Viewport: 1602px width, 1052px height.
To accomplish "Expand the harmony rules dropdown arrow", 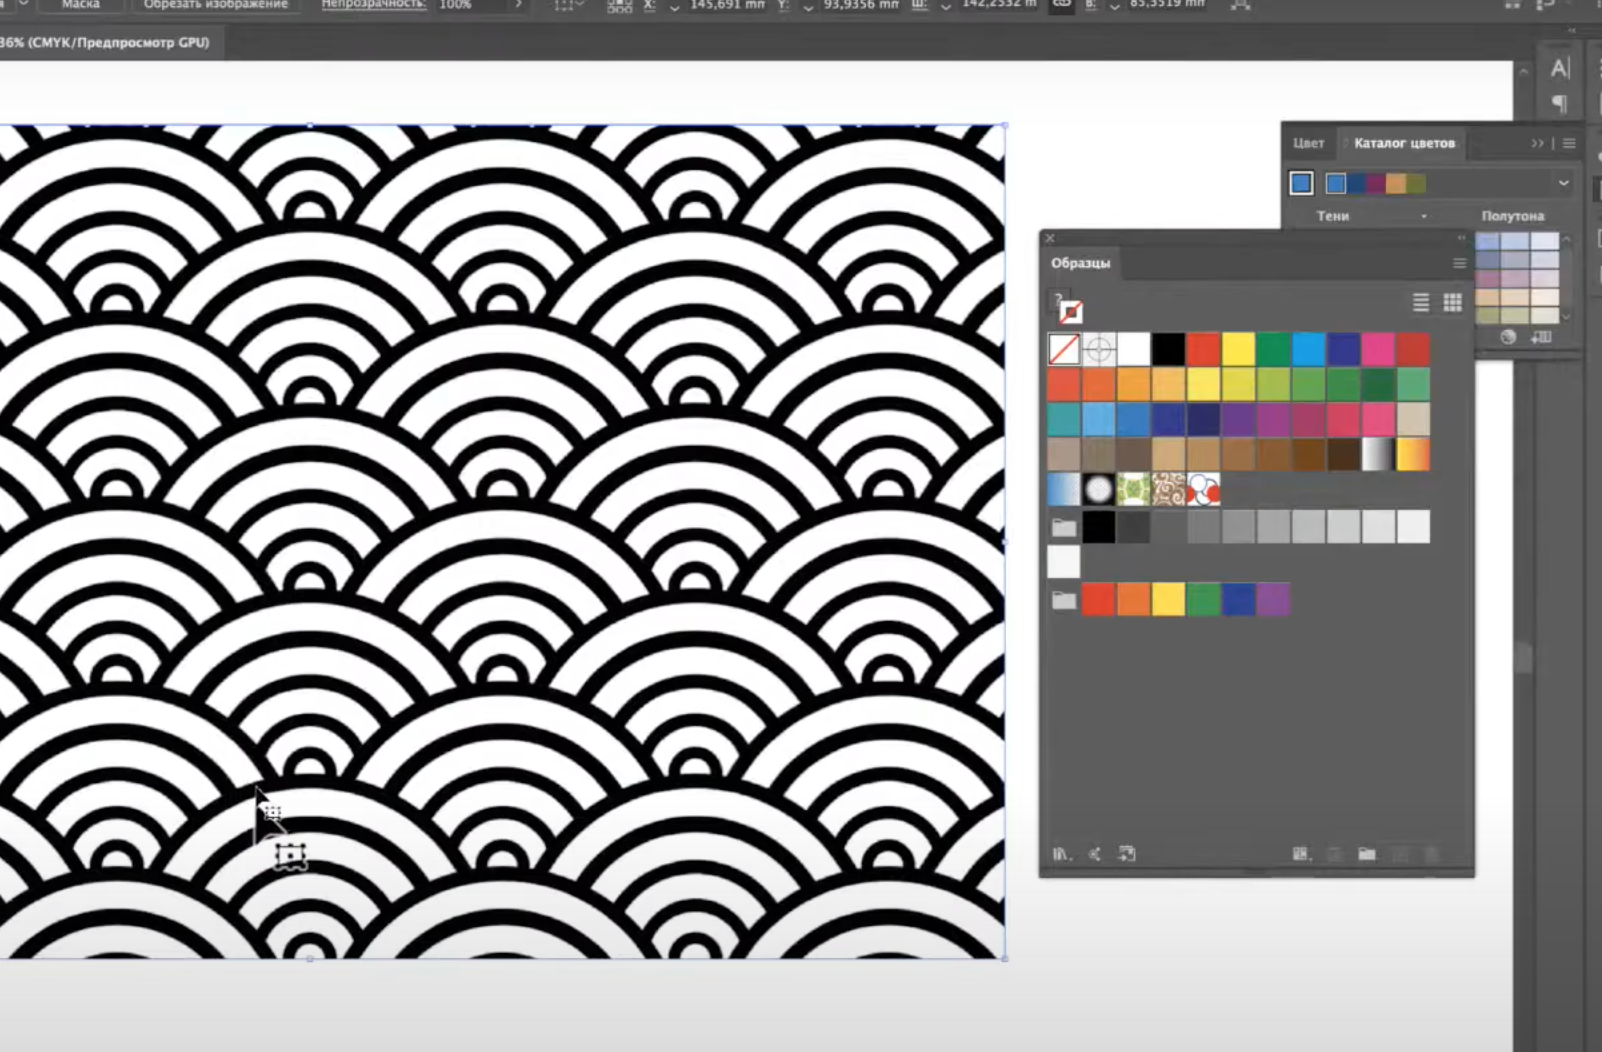I will [1563, 183].
